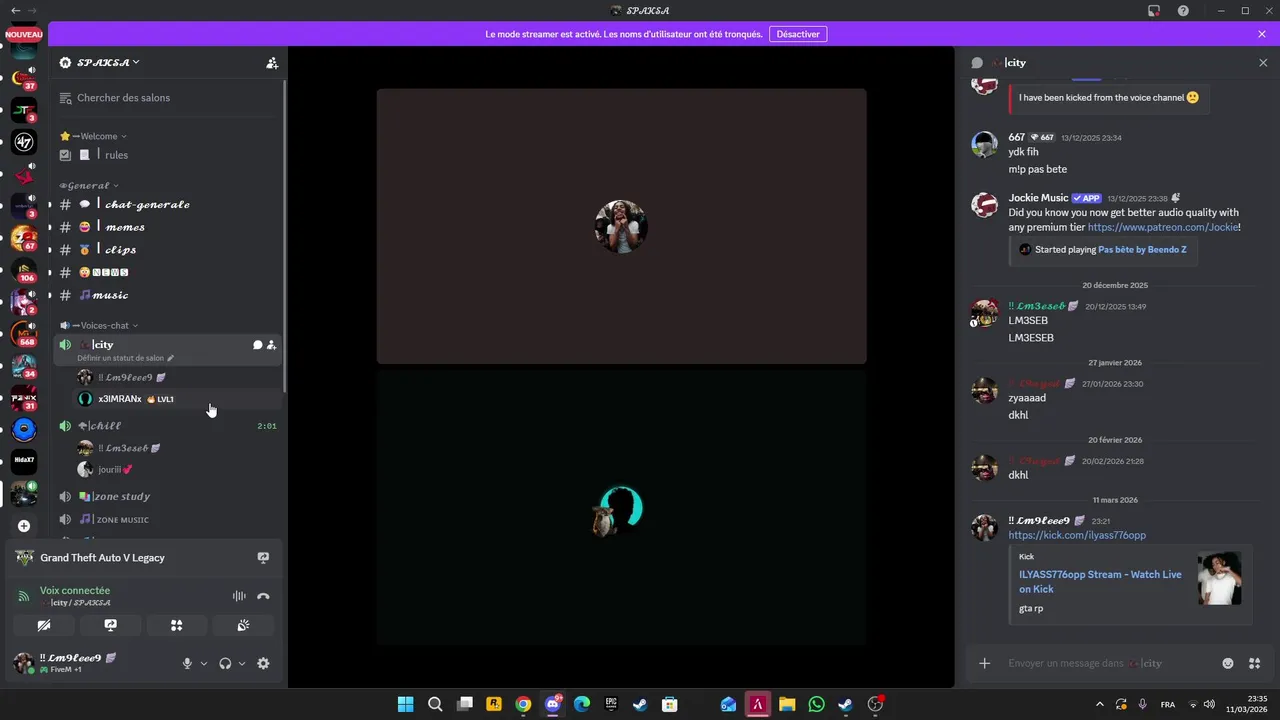The width and height of the screenshot is (1280, 720).
Task: Expand microphone input options arrow
Action: coord(204,663)
